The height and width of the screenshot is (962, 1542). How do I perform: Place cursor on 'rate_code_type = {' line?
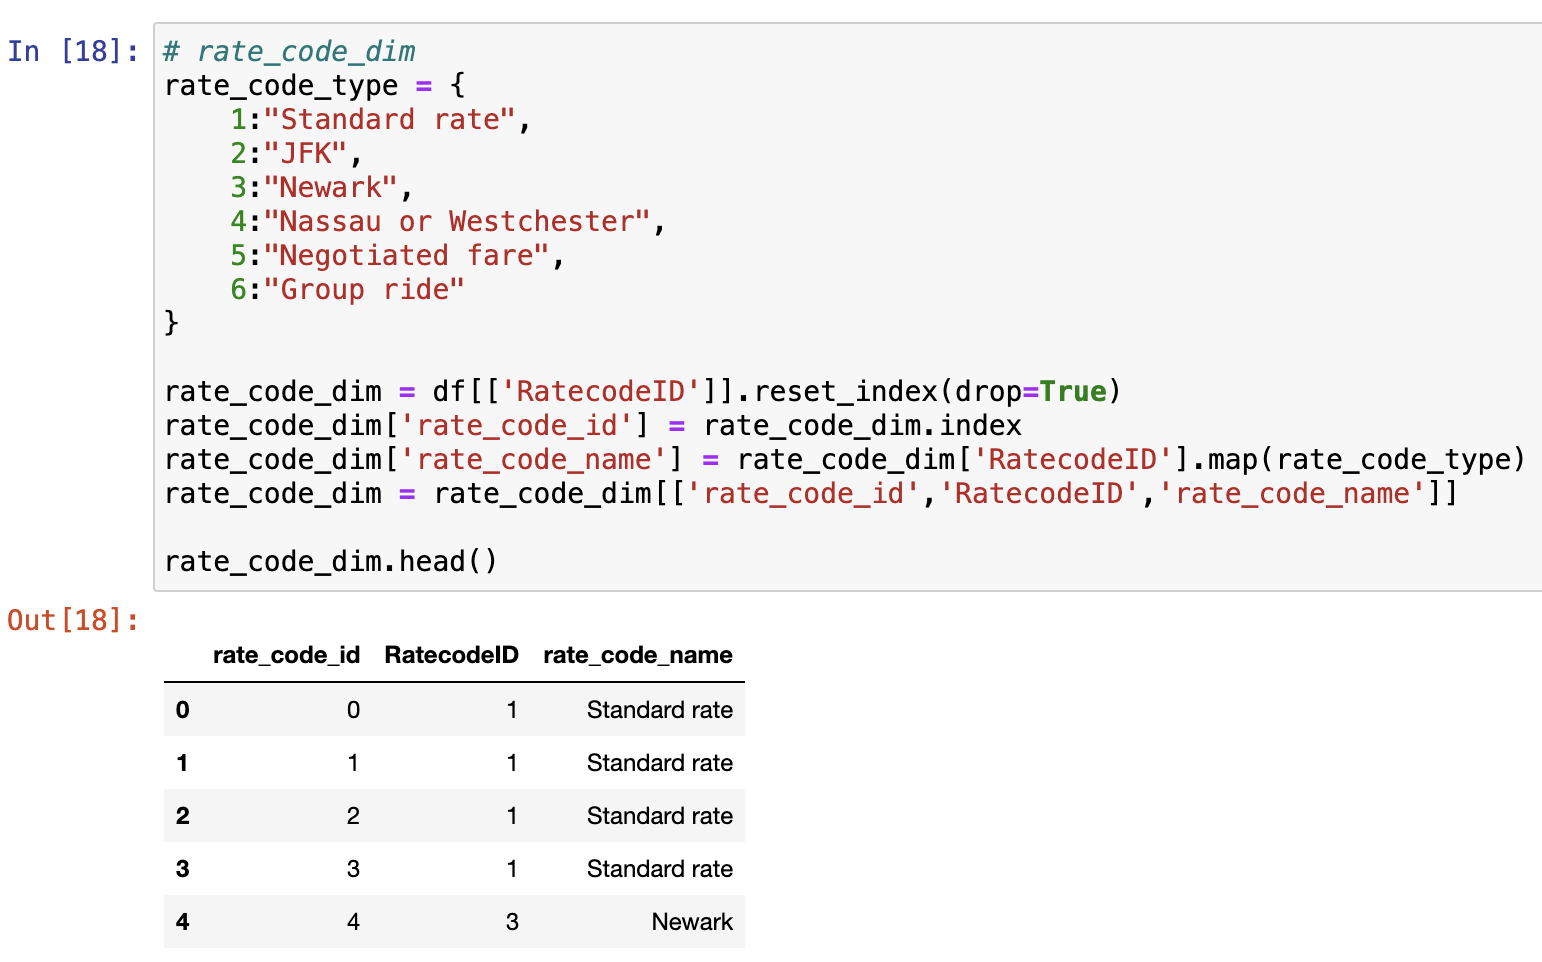pyautogui.click(x=314, y=86)
